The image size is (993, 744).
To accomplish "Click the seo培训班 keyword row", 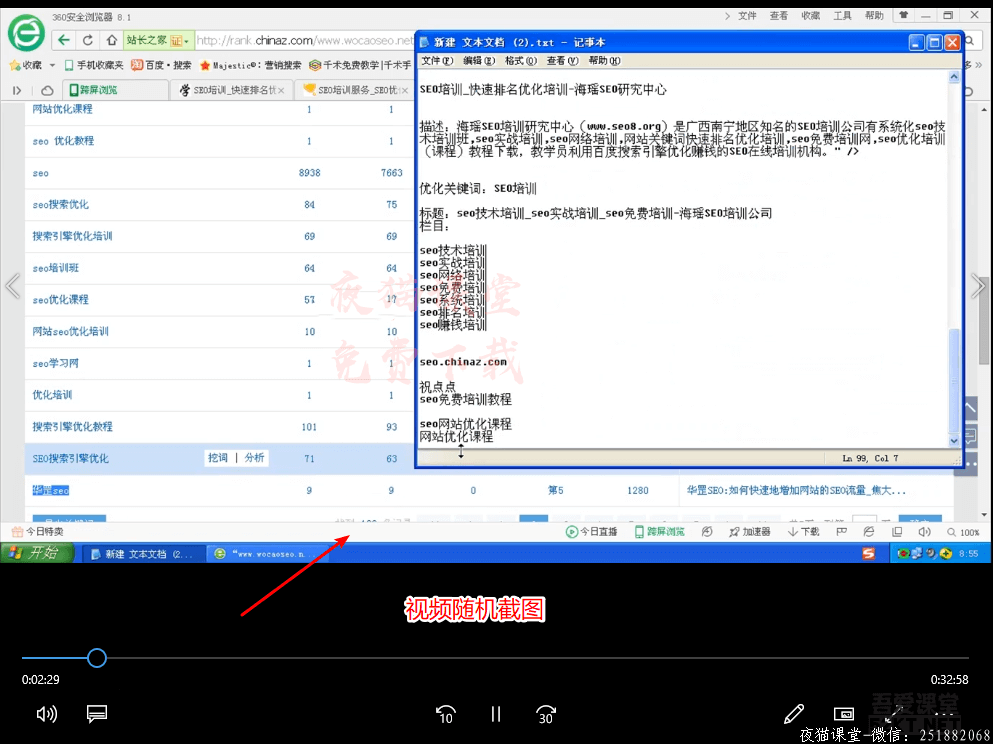I will coord(56,268).
